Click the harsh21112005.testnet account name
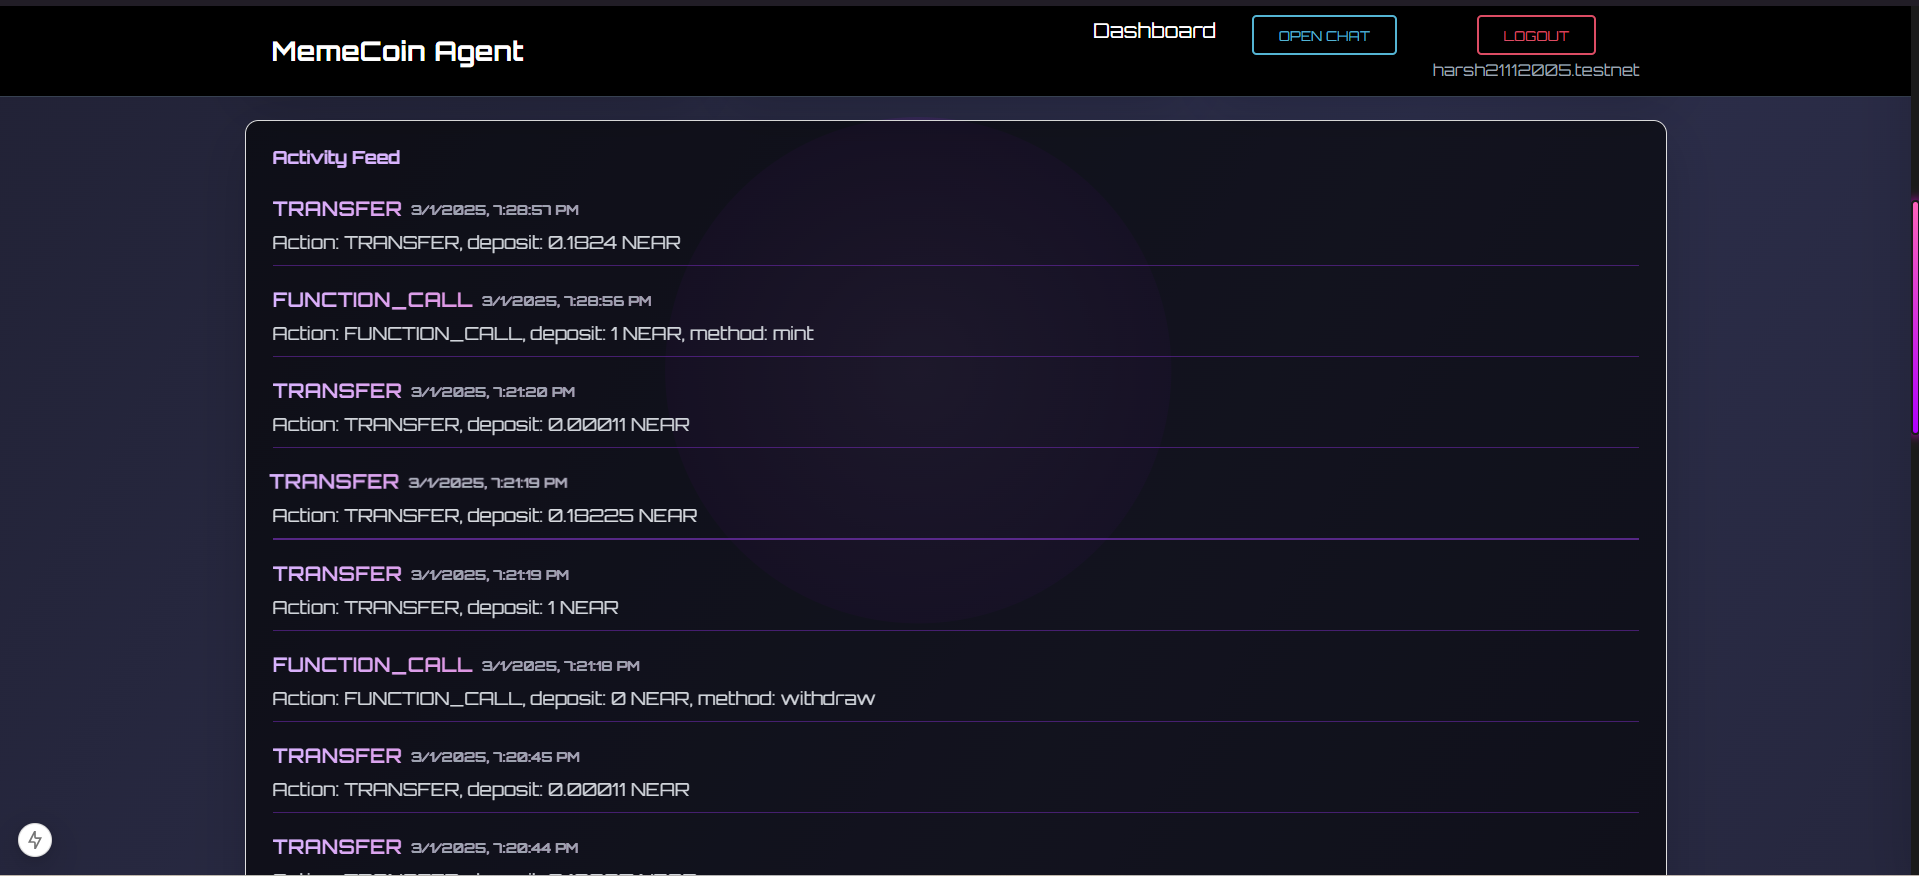Image resolution: width=1919 pixels, height=876 pixels. click(x=1535, y=70)
